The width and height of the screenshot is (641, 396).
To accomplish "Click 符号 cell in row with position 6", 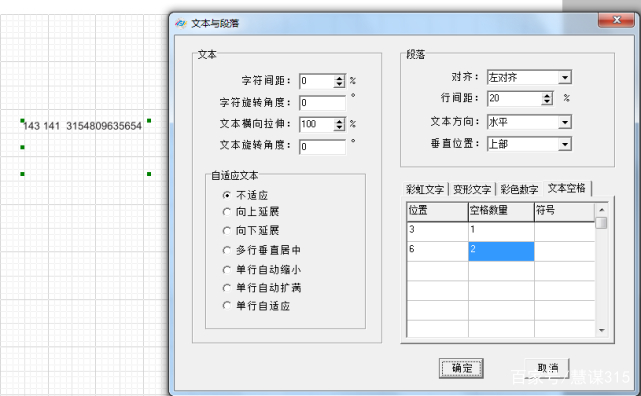I will 565,251.
